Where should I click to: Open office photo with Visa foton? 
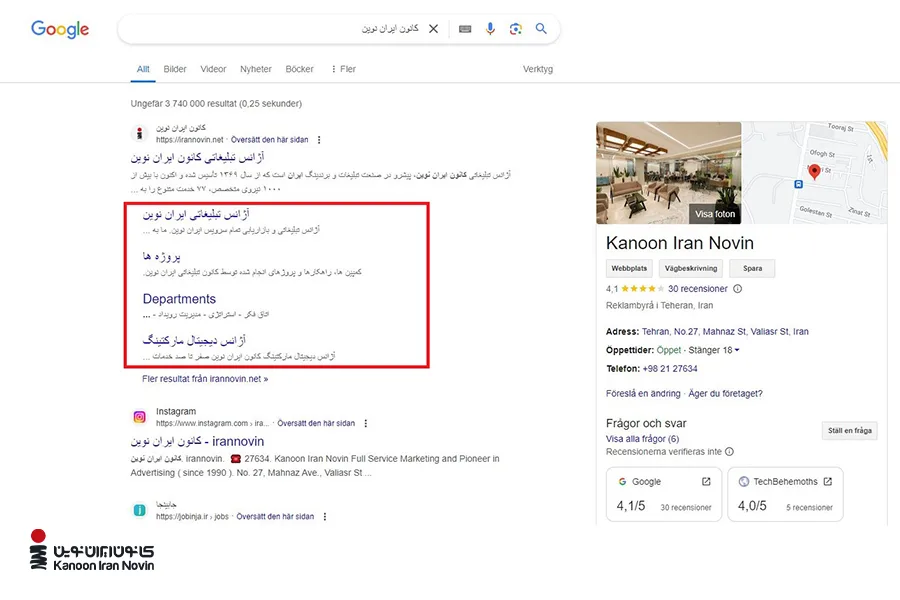pos(669,173)
